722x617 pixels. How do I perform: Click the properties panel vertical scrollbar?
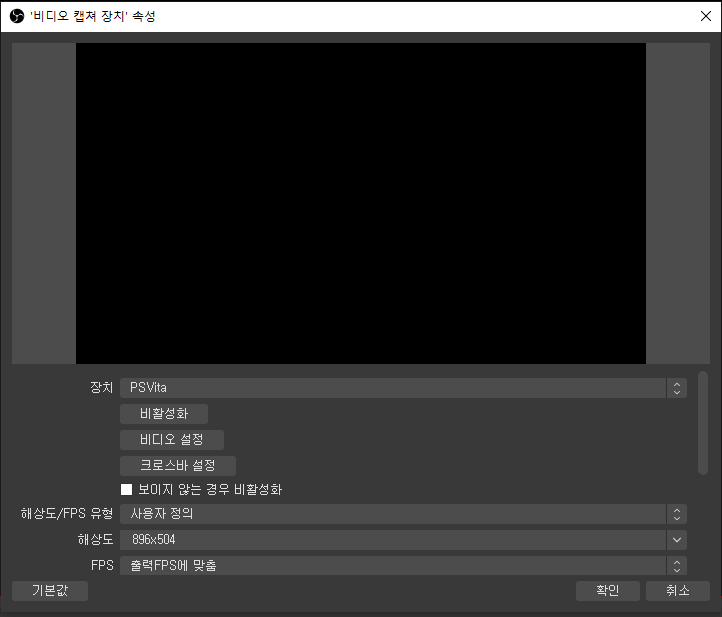(703, 423)
